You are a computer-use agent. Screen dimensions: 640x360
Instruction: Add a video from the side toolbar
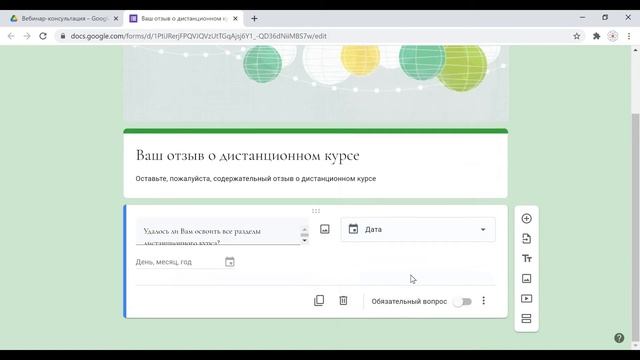[526, 298]
